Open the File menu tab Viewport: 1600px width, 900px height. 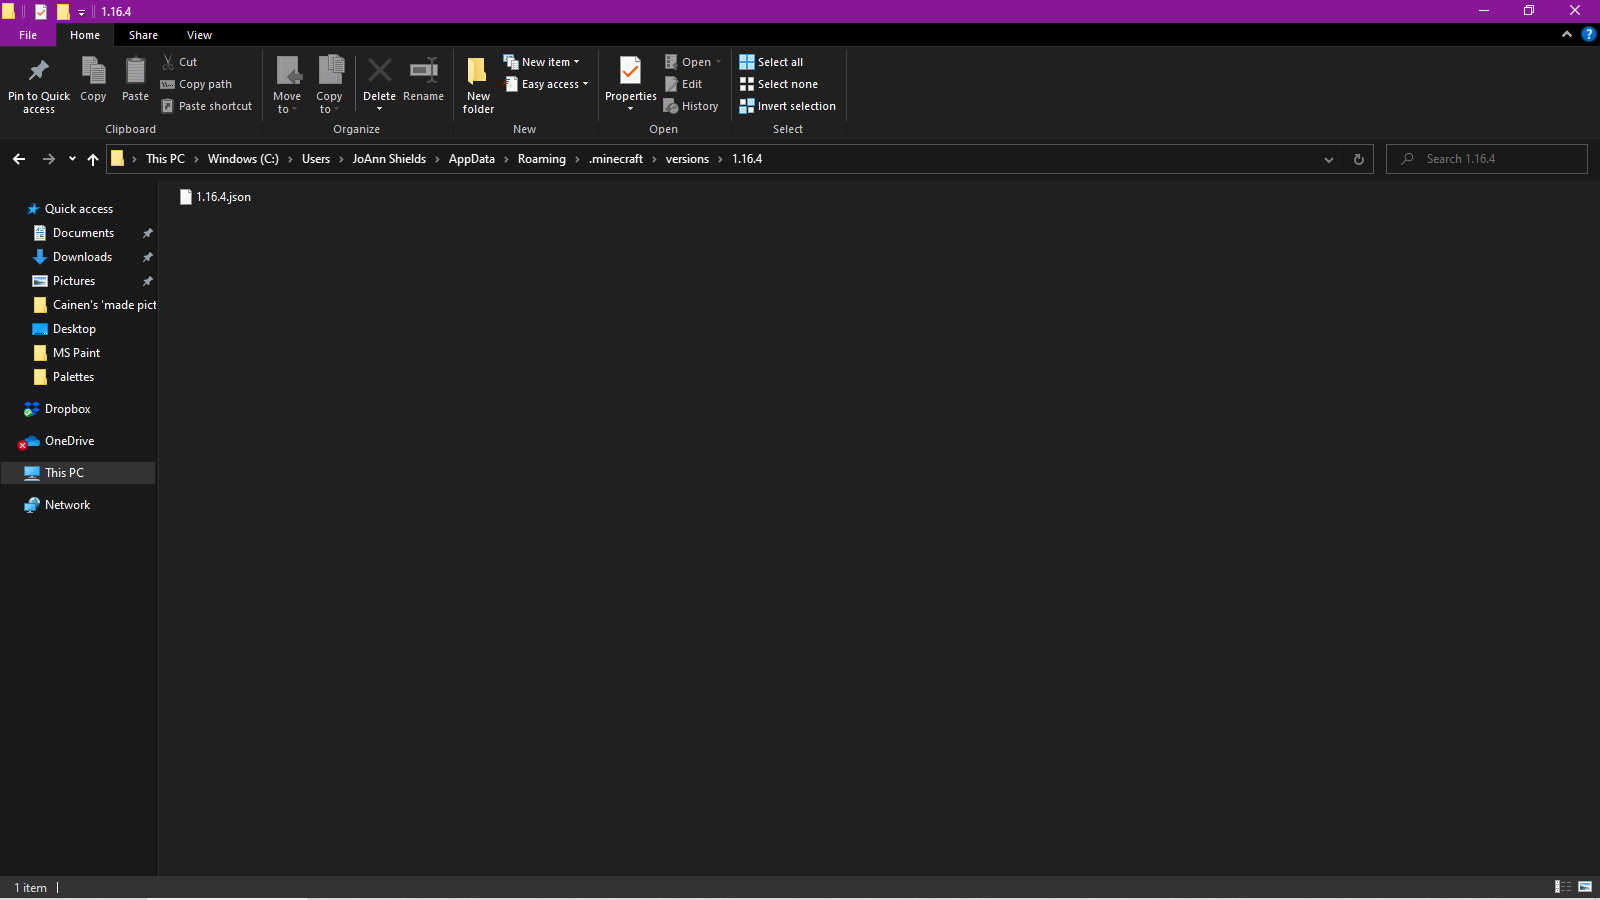pyautogui.click(x=28, y=35)
